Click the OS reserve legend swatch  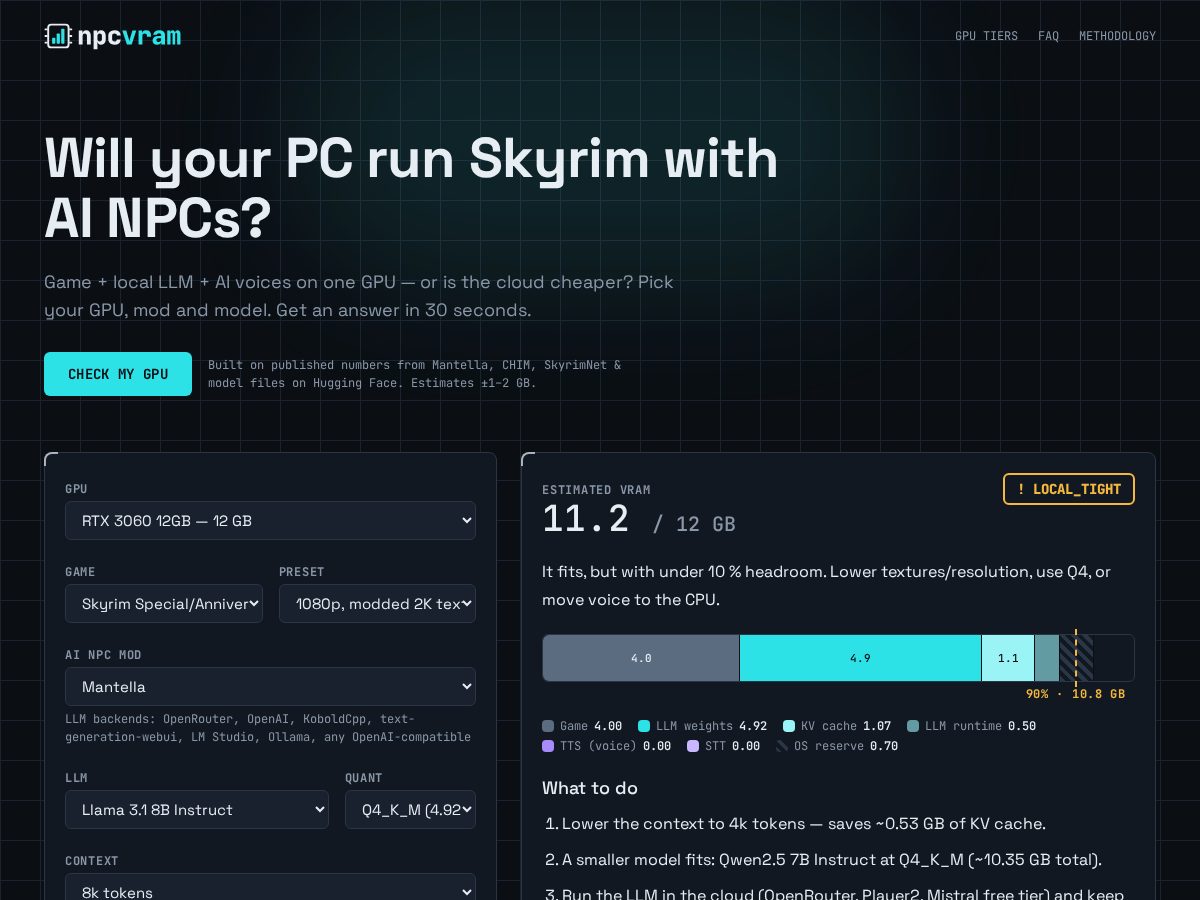tap(782, 746)
